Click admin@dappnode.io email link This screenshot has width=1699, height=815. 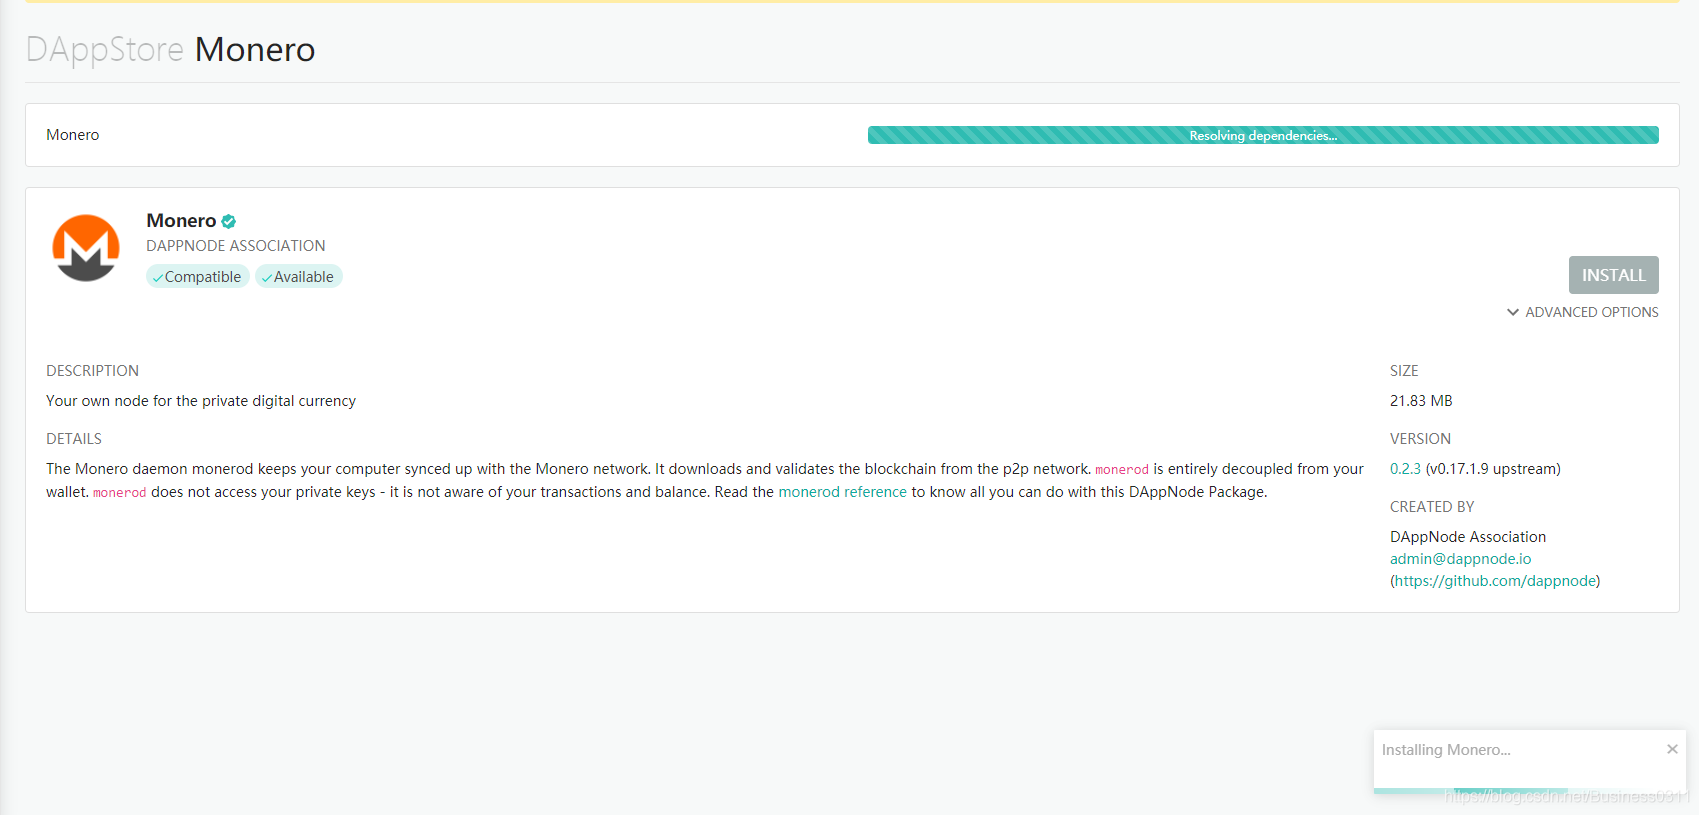1460,559
